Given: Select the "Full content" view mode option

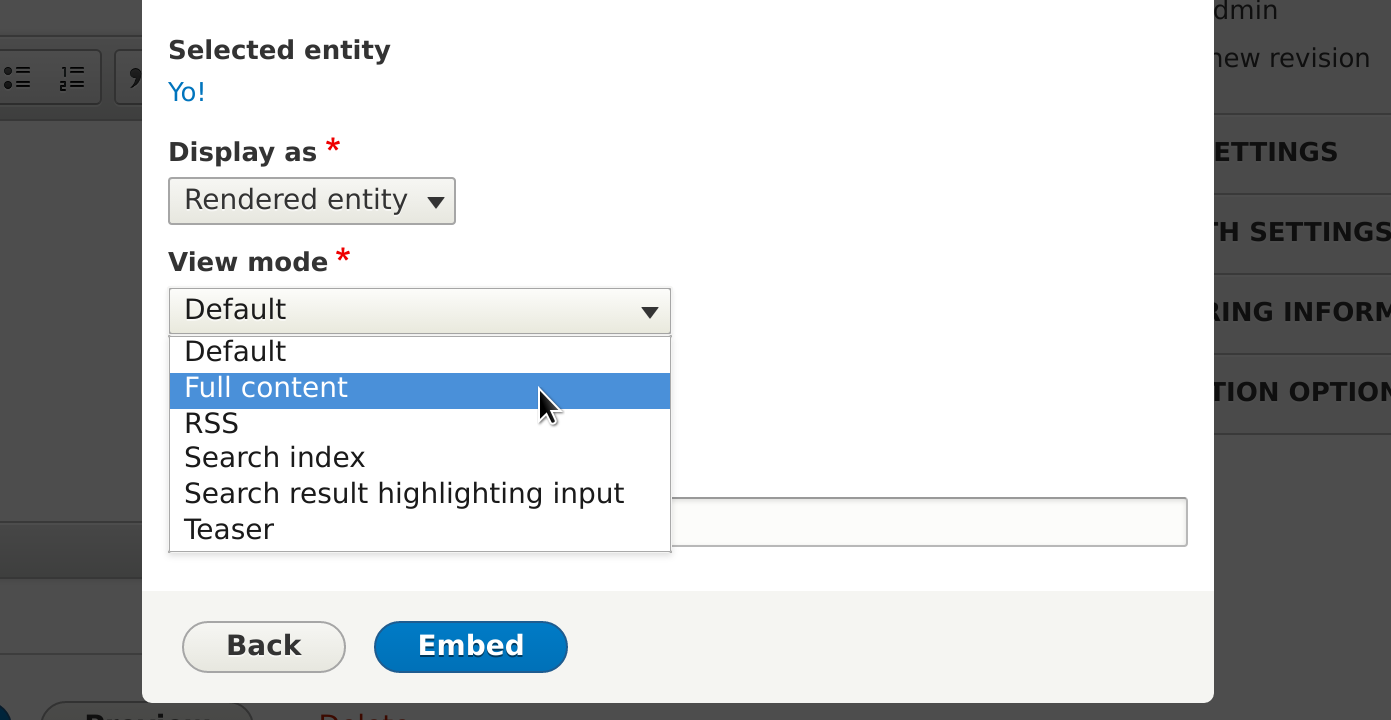Looking at the screenshot, I should pyautogui.click(x=419, y=388).
